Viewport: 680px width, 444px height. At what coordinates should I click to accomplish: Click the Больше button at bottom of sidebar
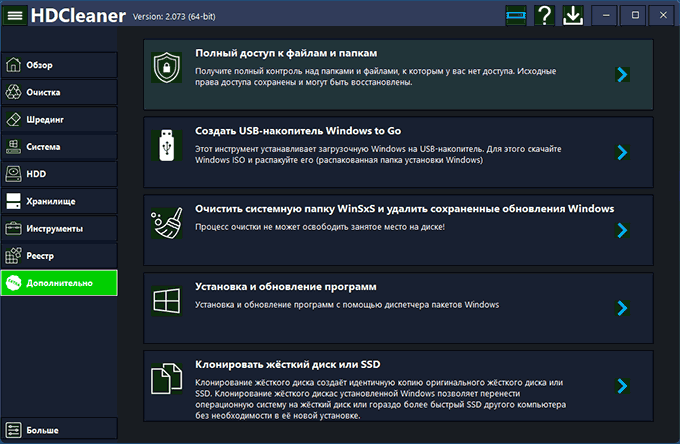[x=59, y=430]
